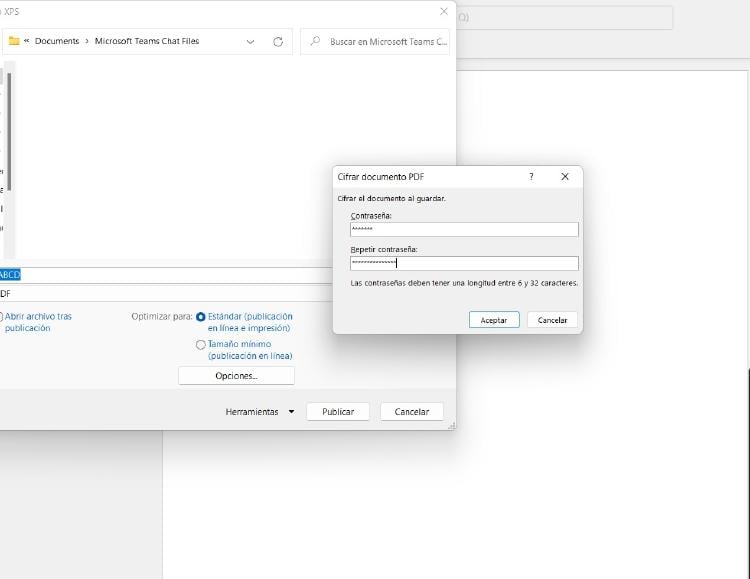Click the Opciones... button
Image resolution: width=750 pixels, height=579 pixels.
236,376
